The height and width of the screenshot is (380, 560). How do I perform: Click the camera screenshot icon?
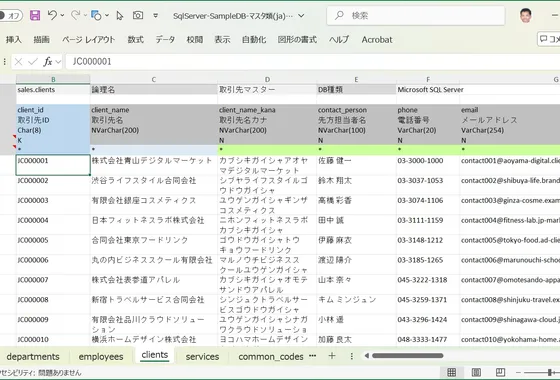tap(138, 15)
